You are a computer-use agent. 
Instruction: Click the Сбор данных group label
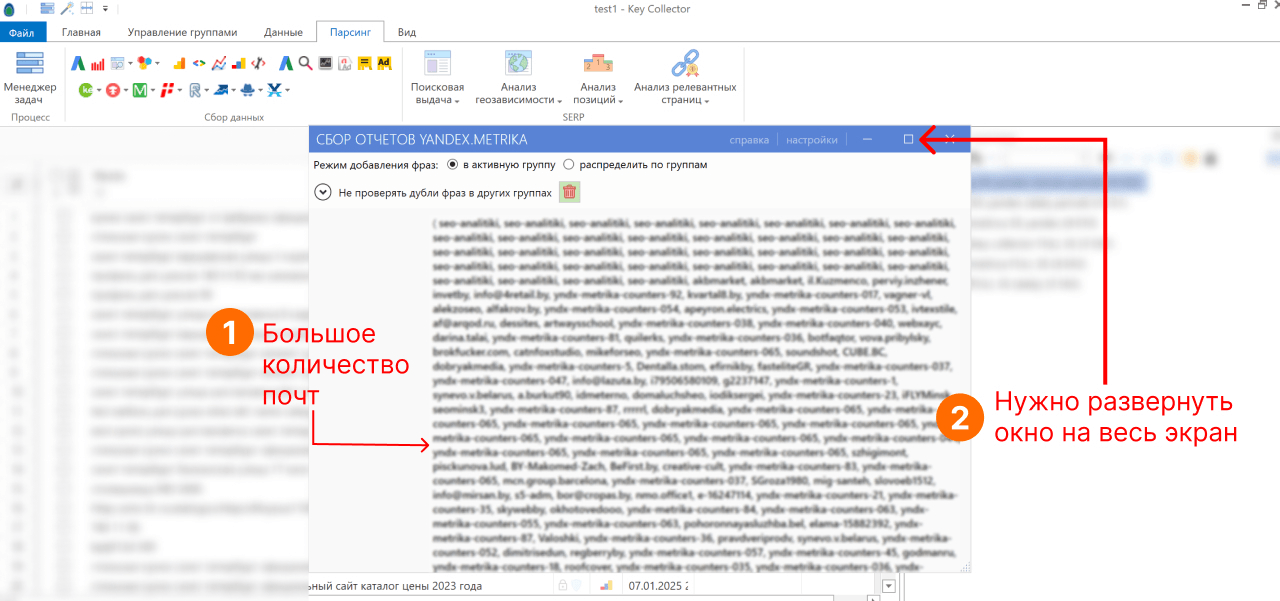(234, 117)
